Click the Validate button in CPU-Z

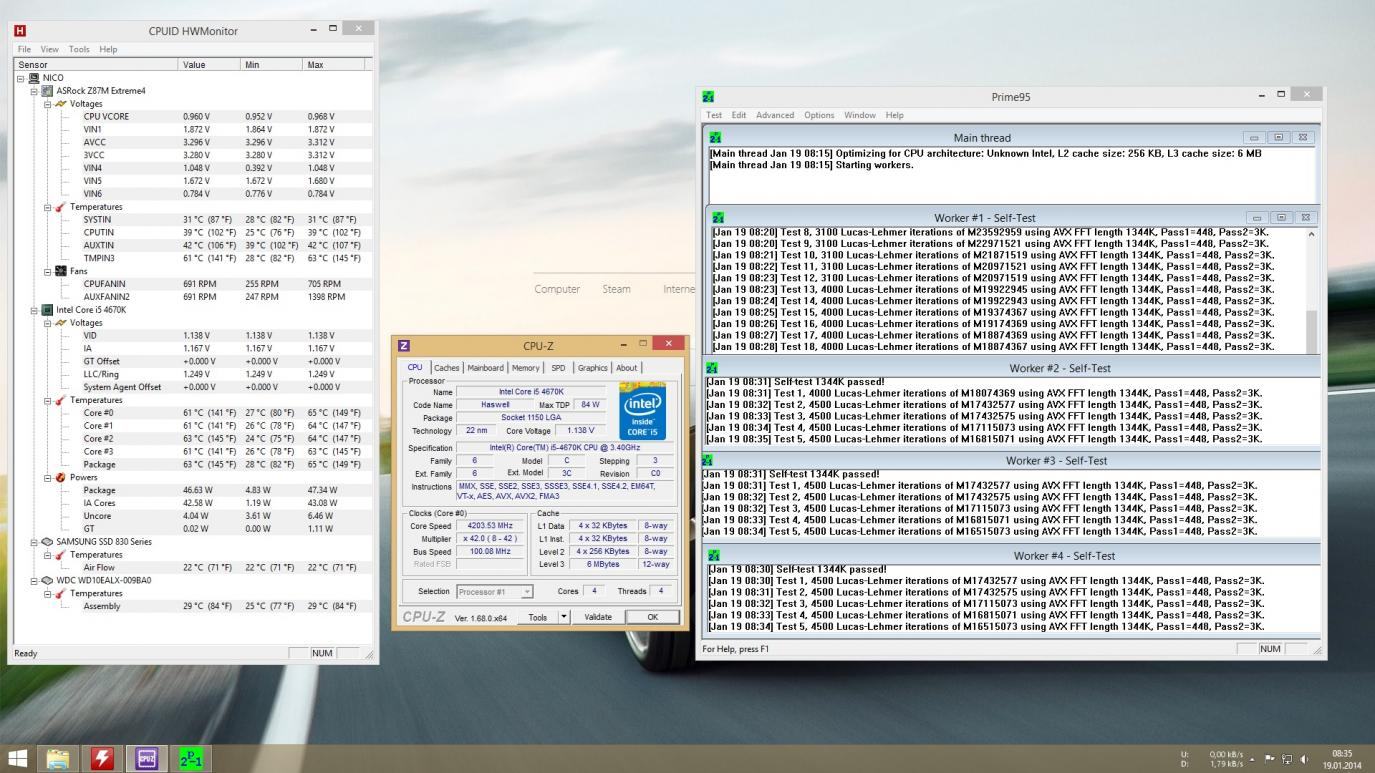point(598,617)
